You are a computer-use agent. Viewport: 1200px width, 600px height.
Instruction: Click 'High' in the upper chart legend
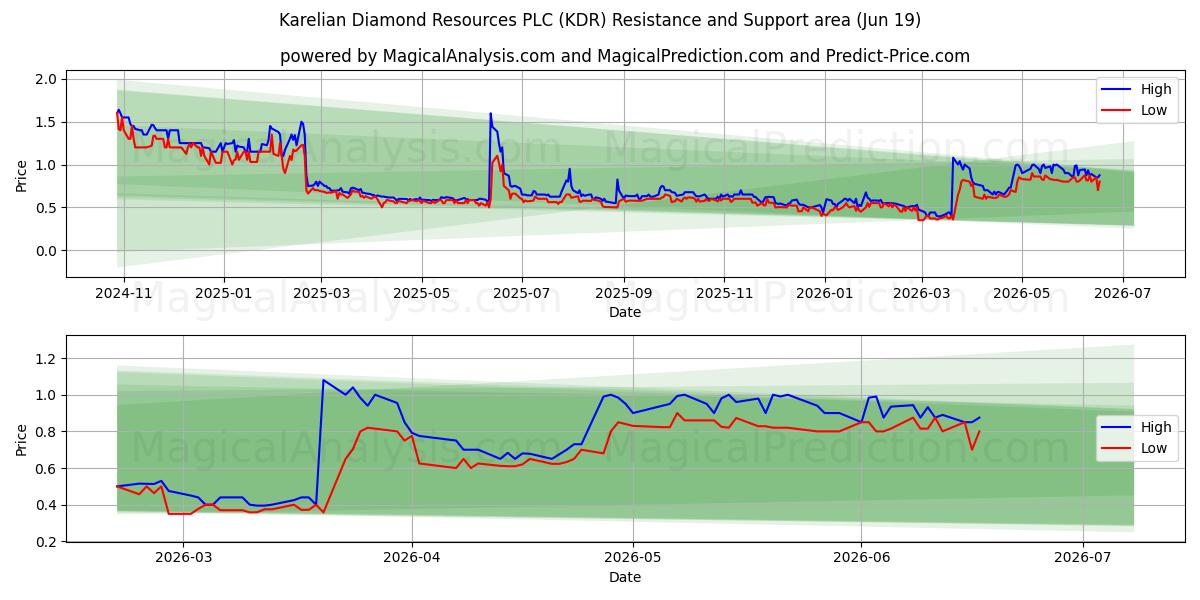pyautogui.click(x=1156, y=89)
